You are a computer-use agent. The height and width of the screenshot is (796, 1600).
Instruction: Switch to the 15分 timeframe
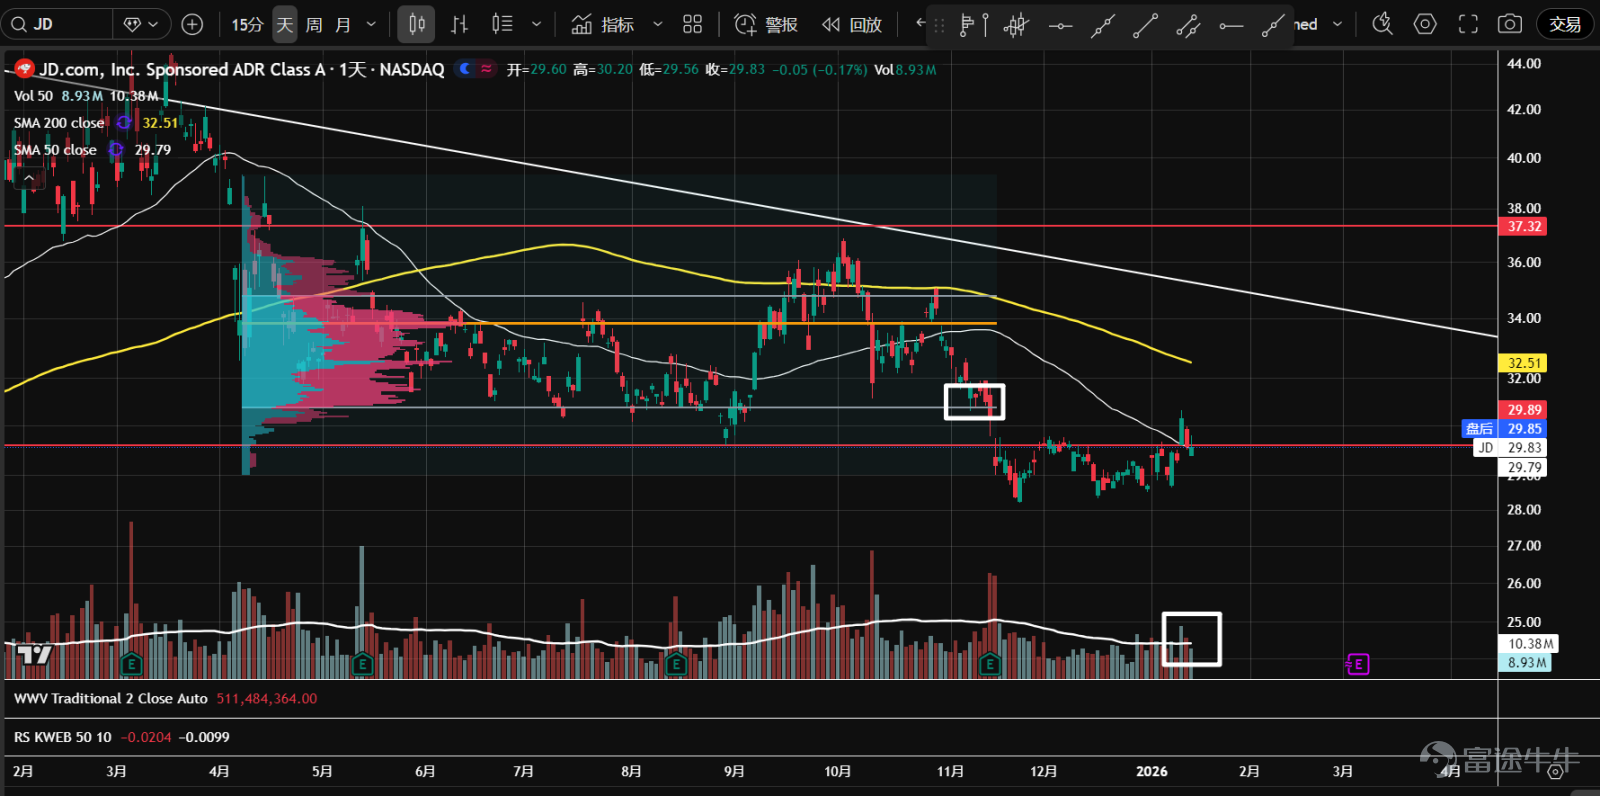click(247, 24)
